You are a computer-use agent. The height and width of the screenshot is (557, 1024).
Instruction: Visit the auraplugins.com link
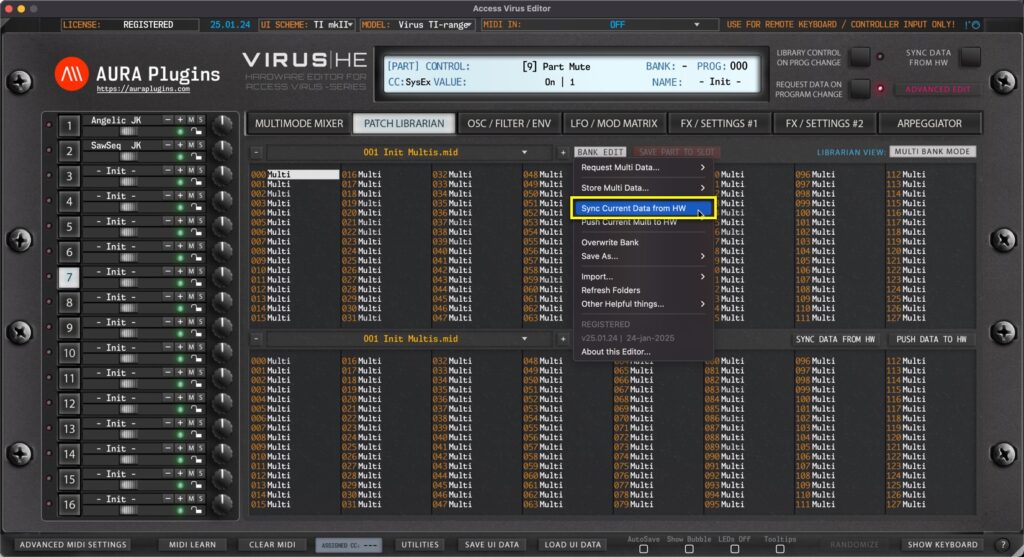point(143,89)
